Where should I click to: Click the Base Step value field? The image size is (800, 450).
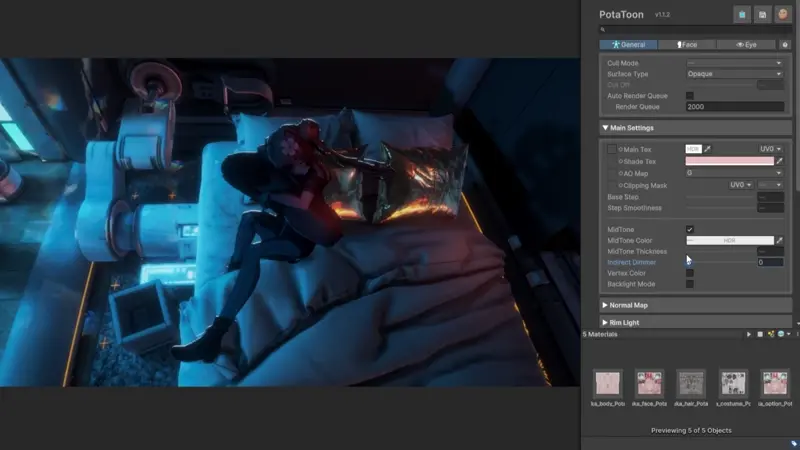tap(770, 197)
